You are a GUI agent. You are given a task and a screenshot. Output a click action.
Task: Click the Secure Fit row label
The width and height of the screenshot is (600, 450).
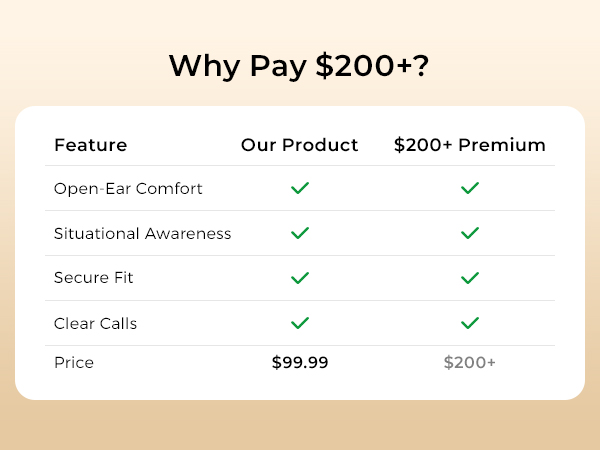click(x=94, y=277)
